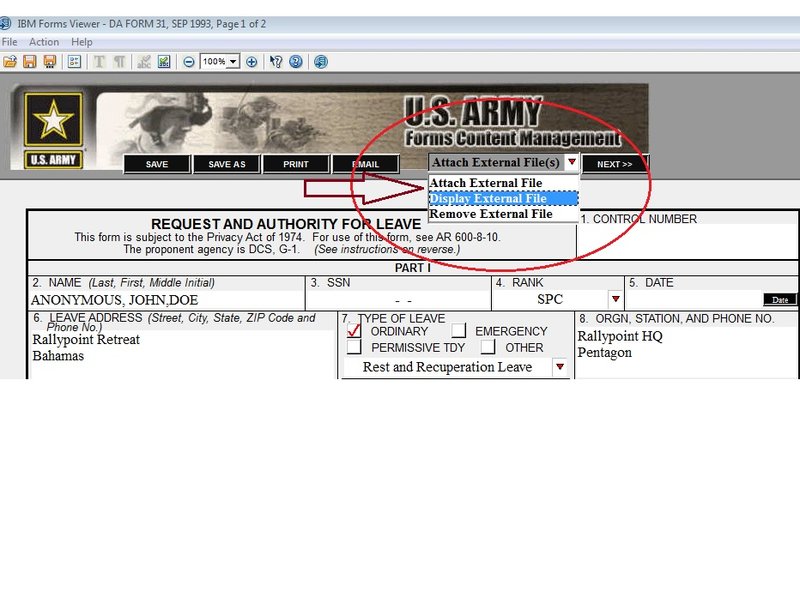The width and height of the screenshot is (800, 604).
Task: Open the Action menu
Action: (43, 42)
